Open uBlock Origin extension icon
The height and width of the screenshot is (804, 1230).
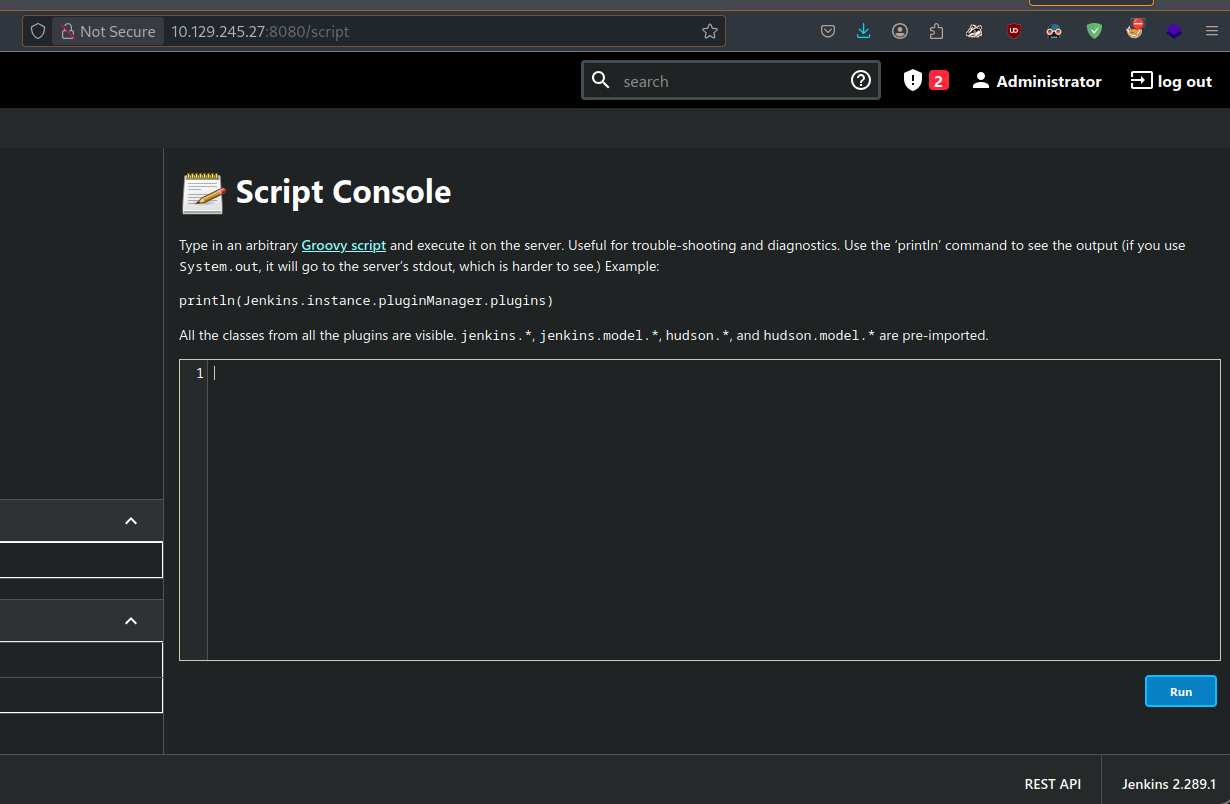1014,31
